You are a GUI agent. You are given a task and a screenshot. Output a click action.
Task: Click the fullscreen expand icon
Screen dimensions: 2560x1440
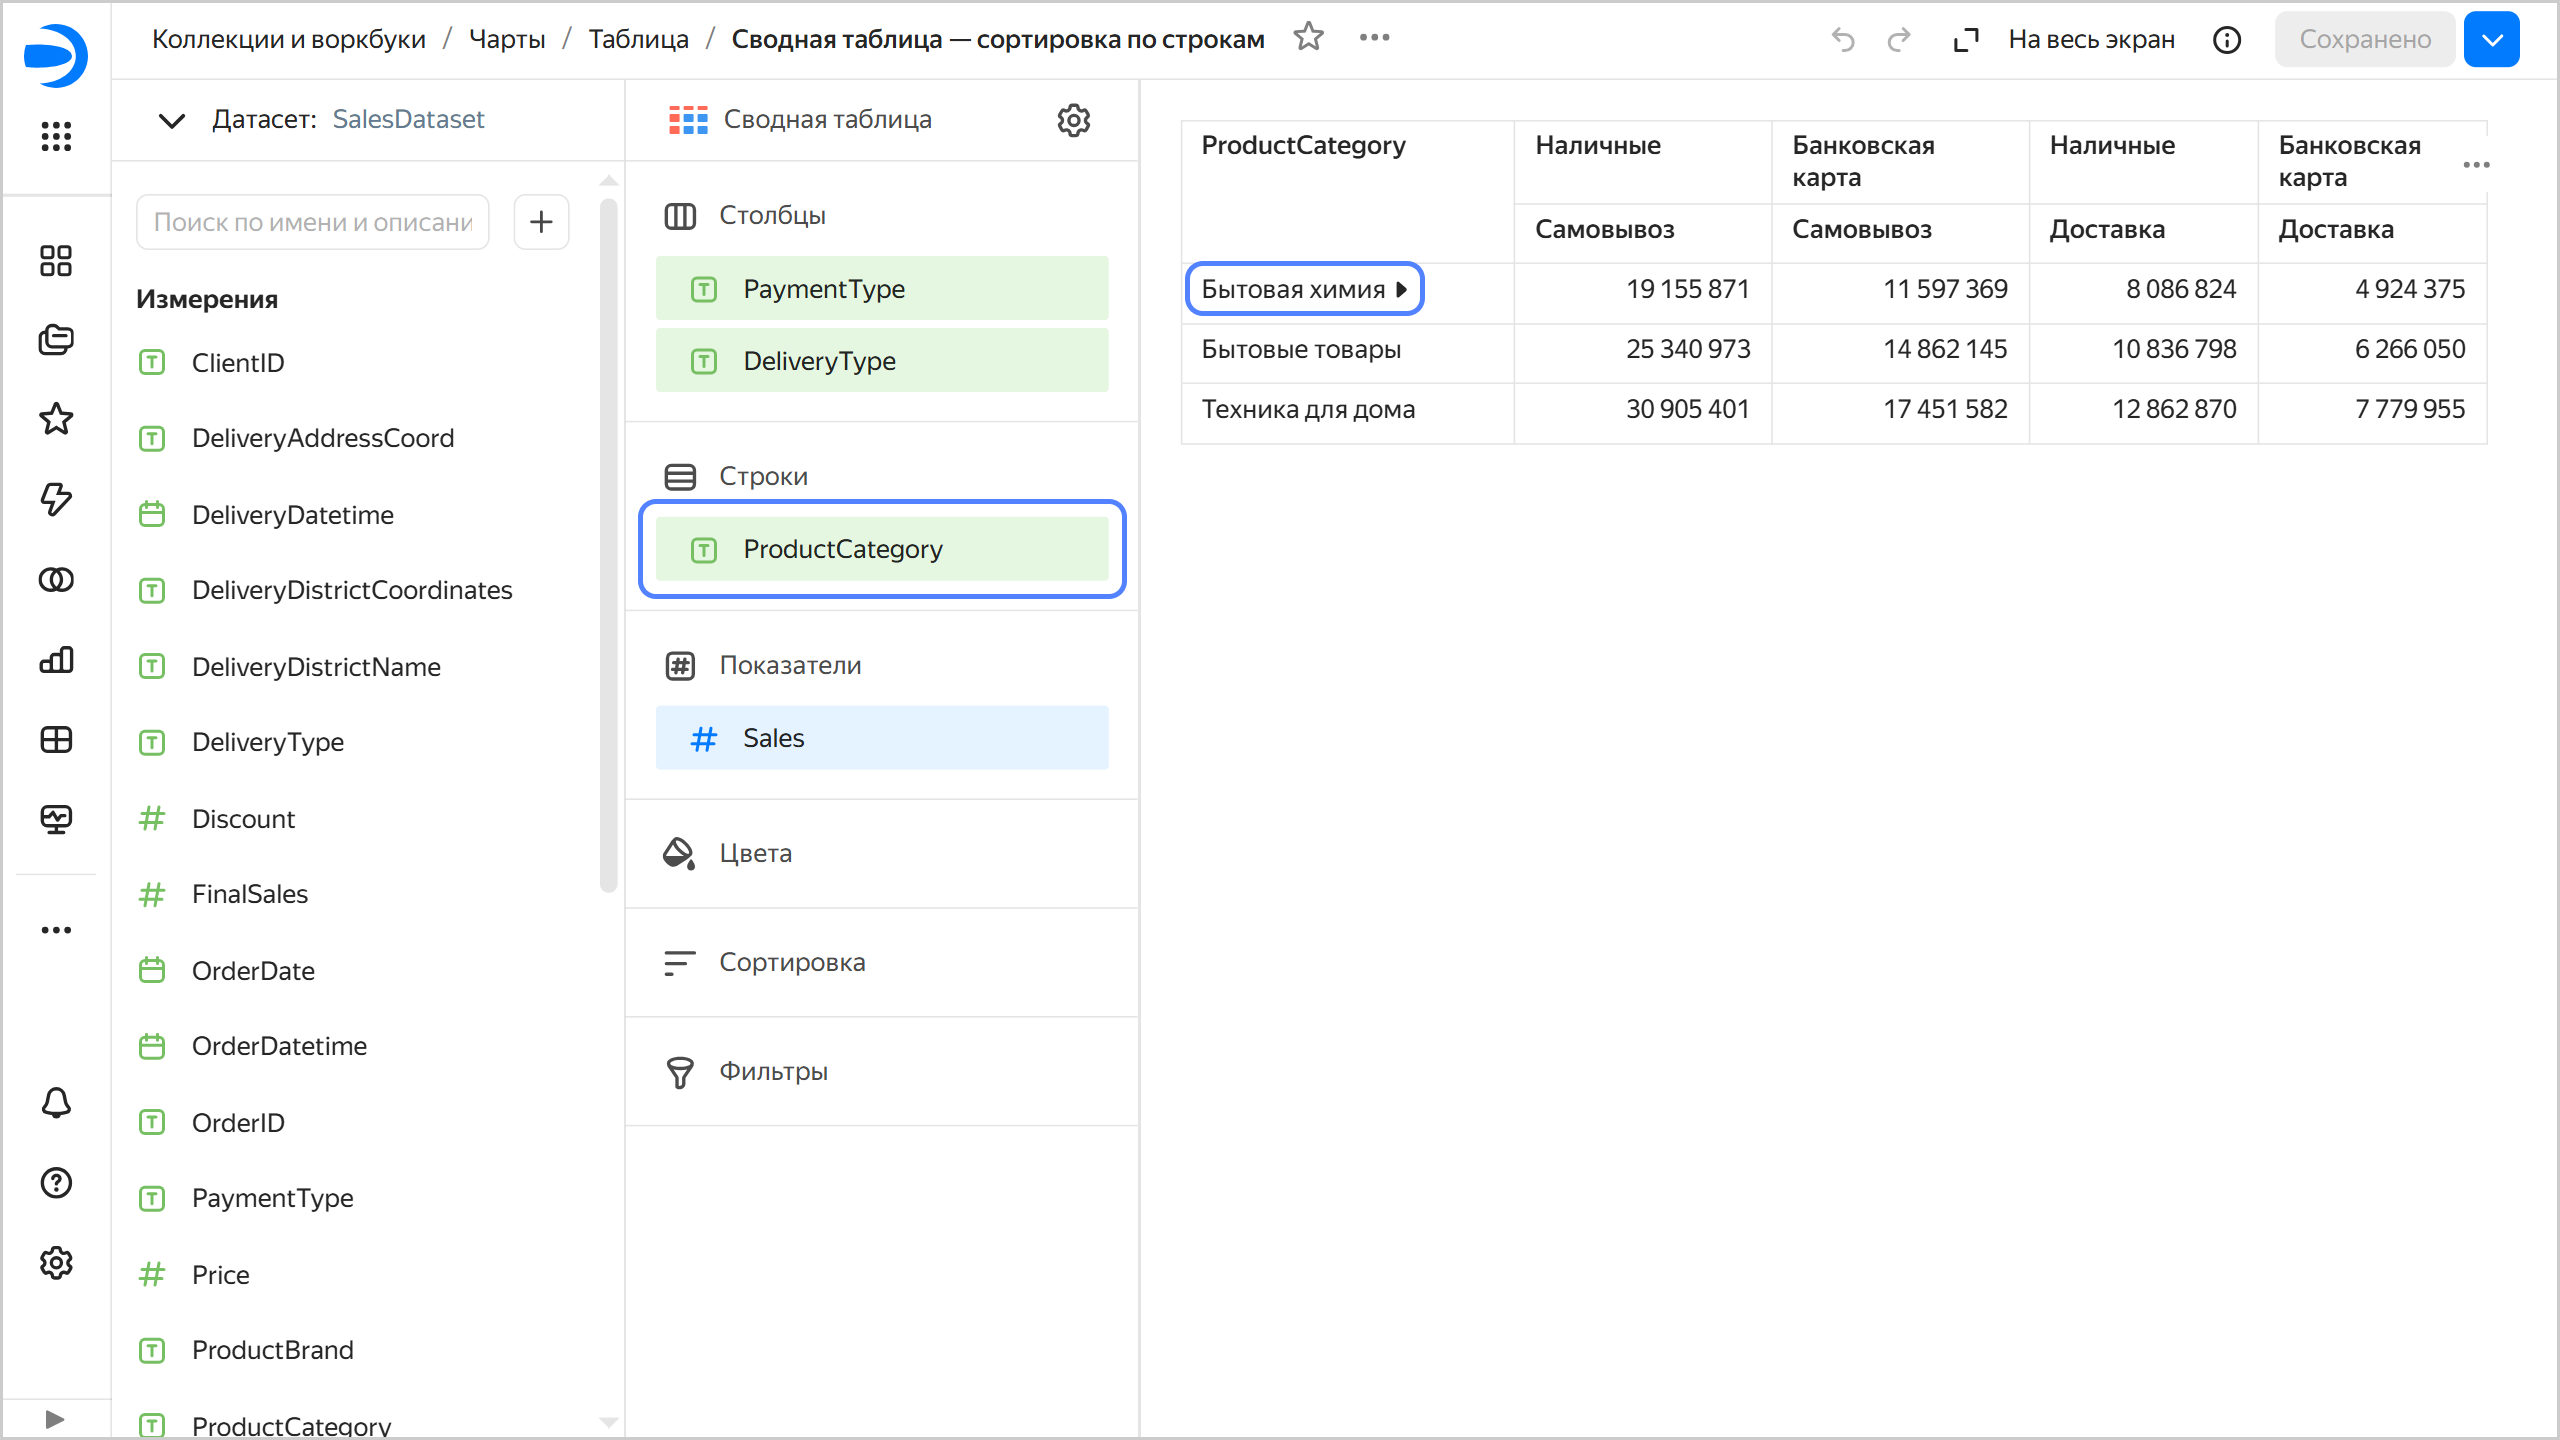1966,40
